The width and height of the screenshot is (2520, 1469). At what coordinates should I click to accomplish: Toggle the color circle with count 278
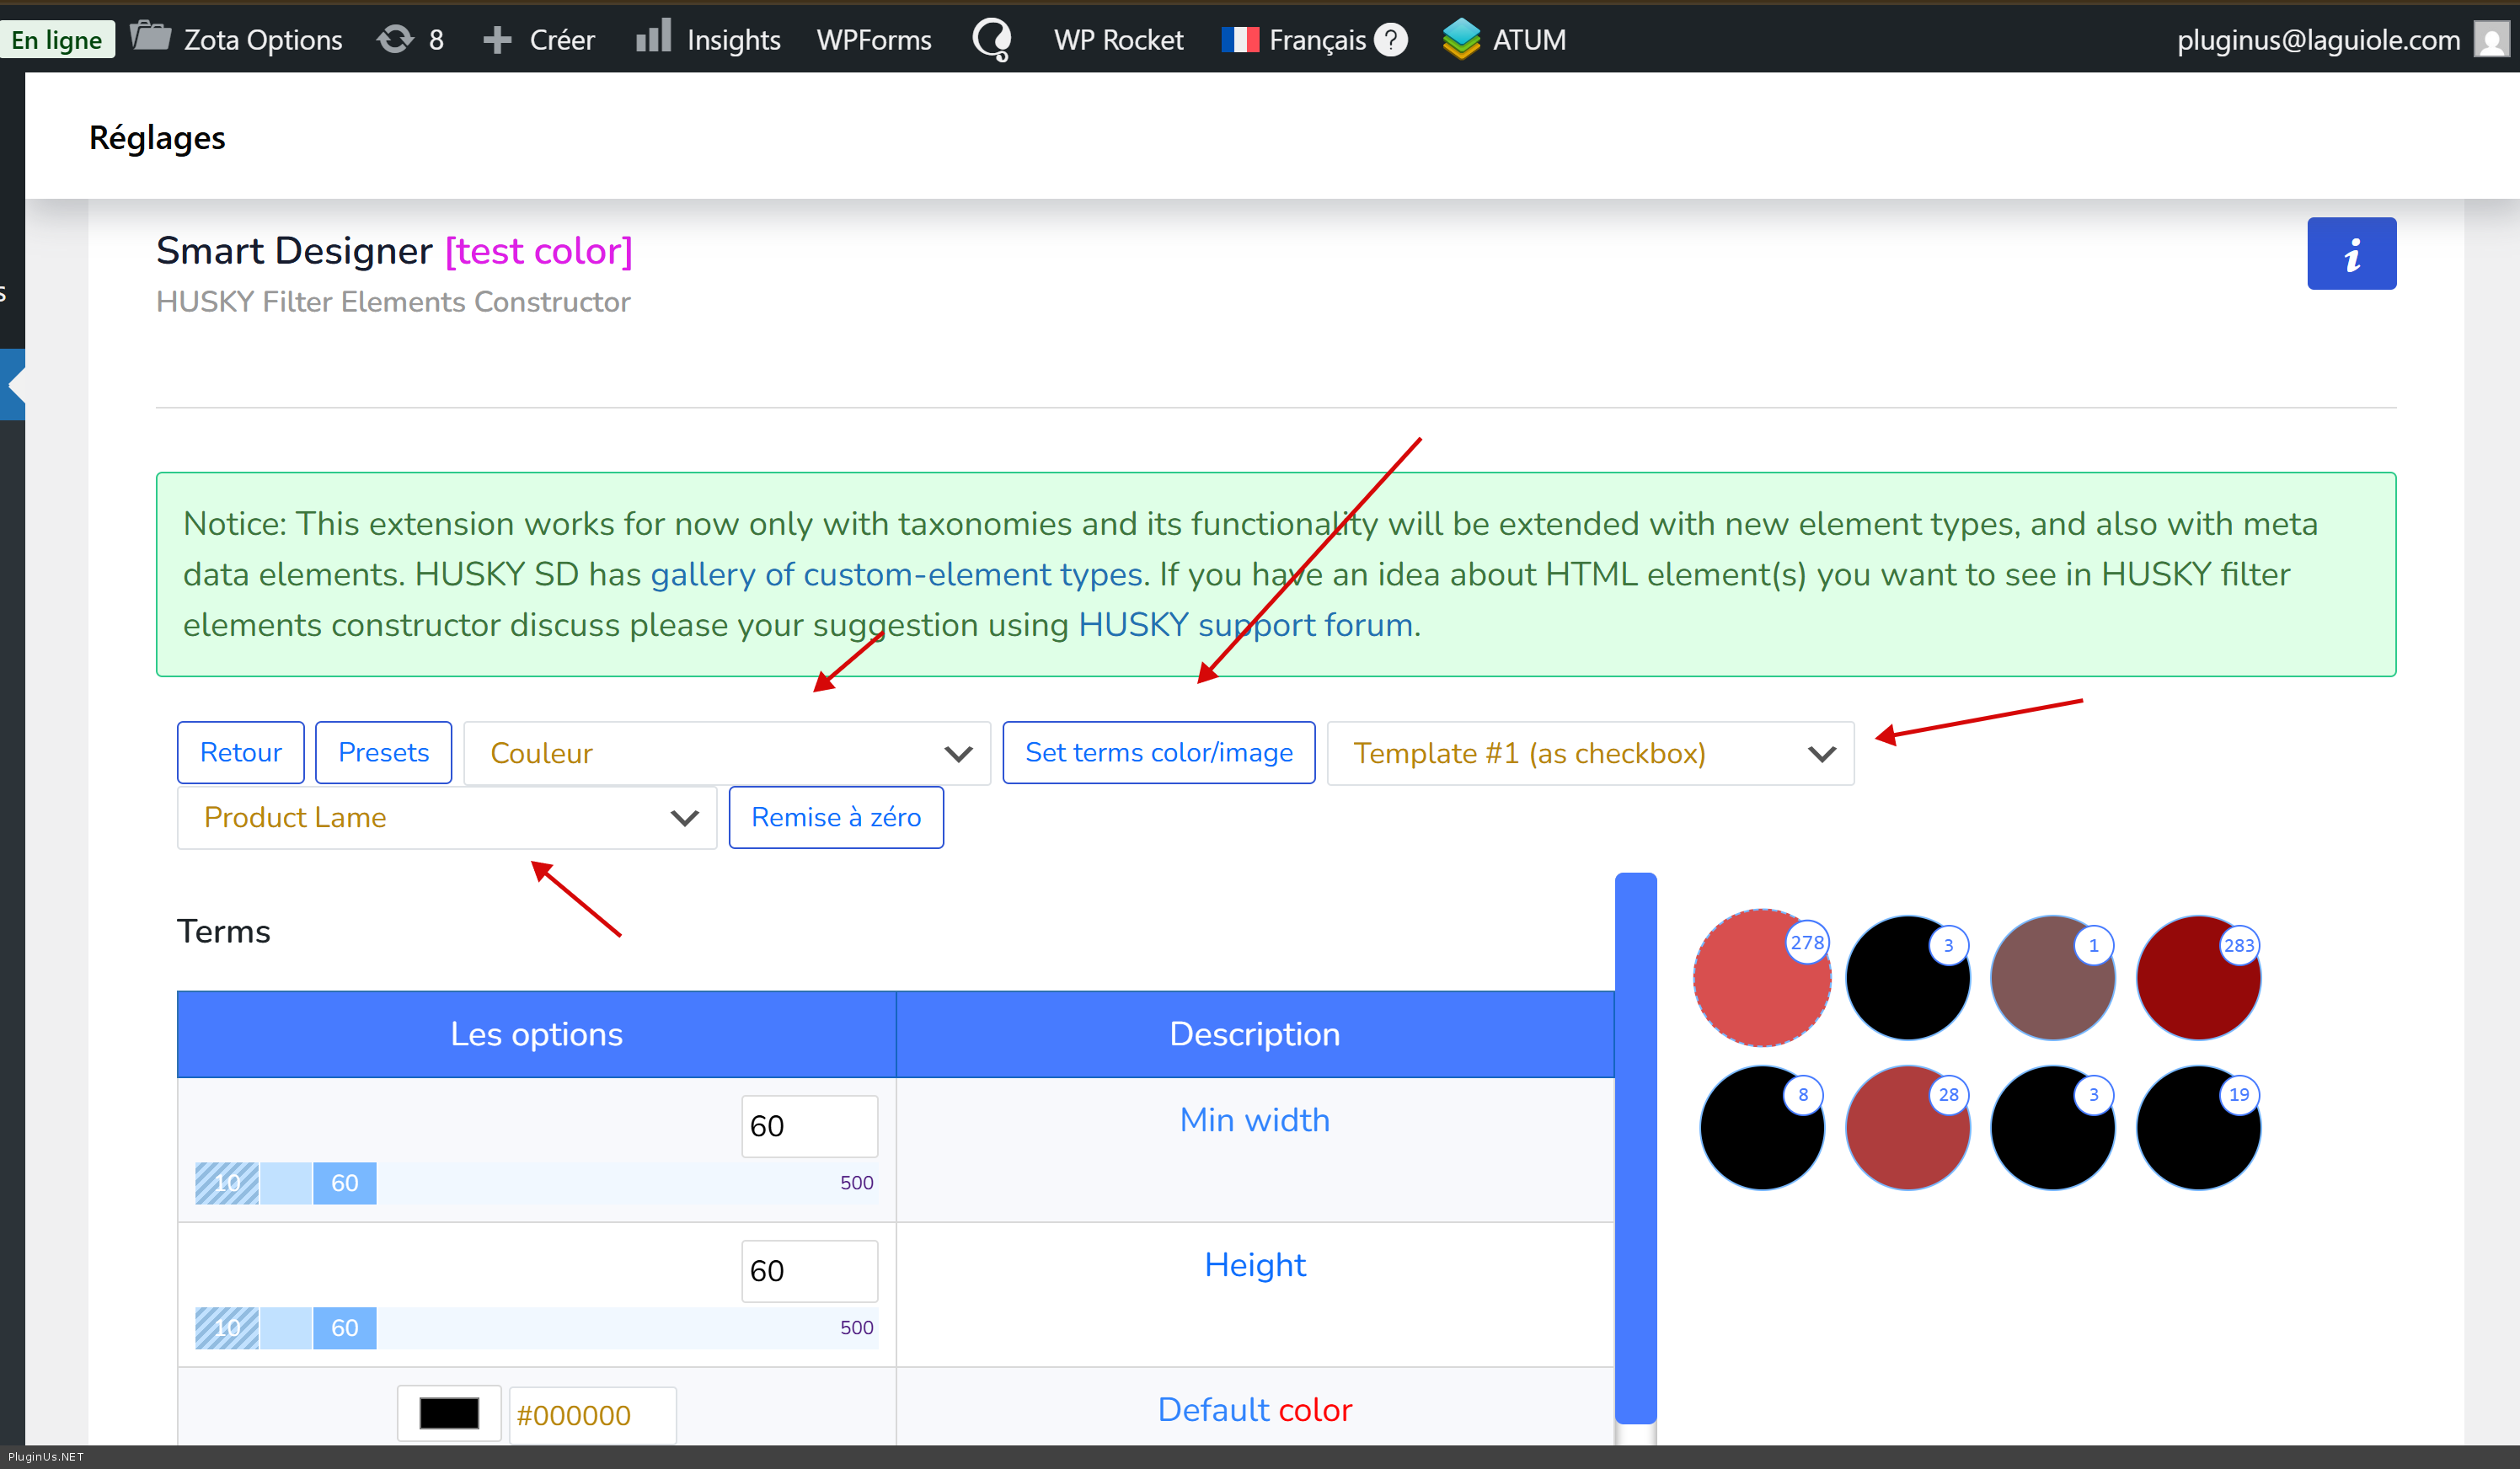click(1761, 978)
